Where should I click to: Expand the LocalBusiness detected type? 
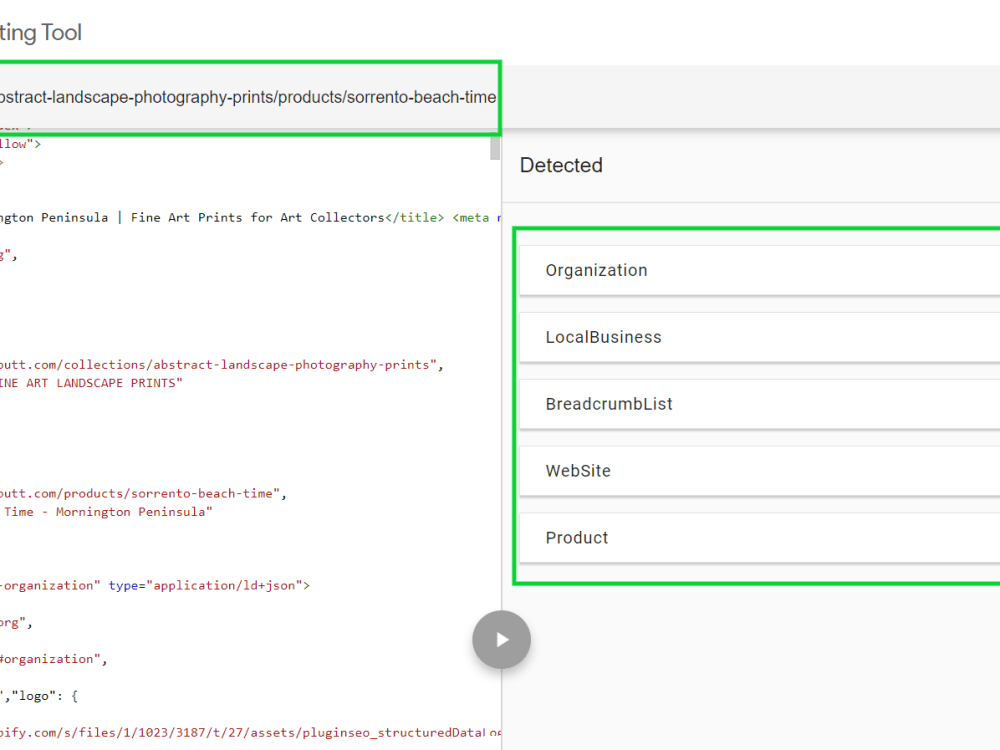click(604, 337)
